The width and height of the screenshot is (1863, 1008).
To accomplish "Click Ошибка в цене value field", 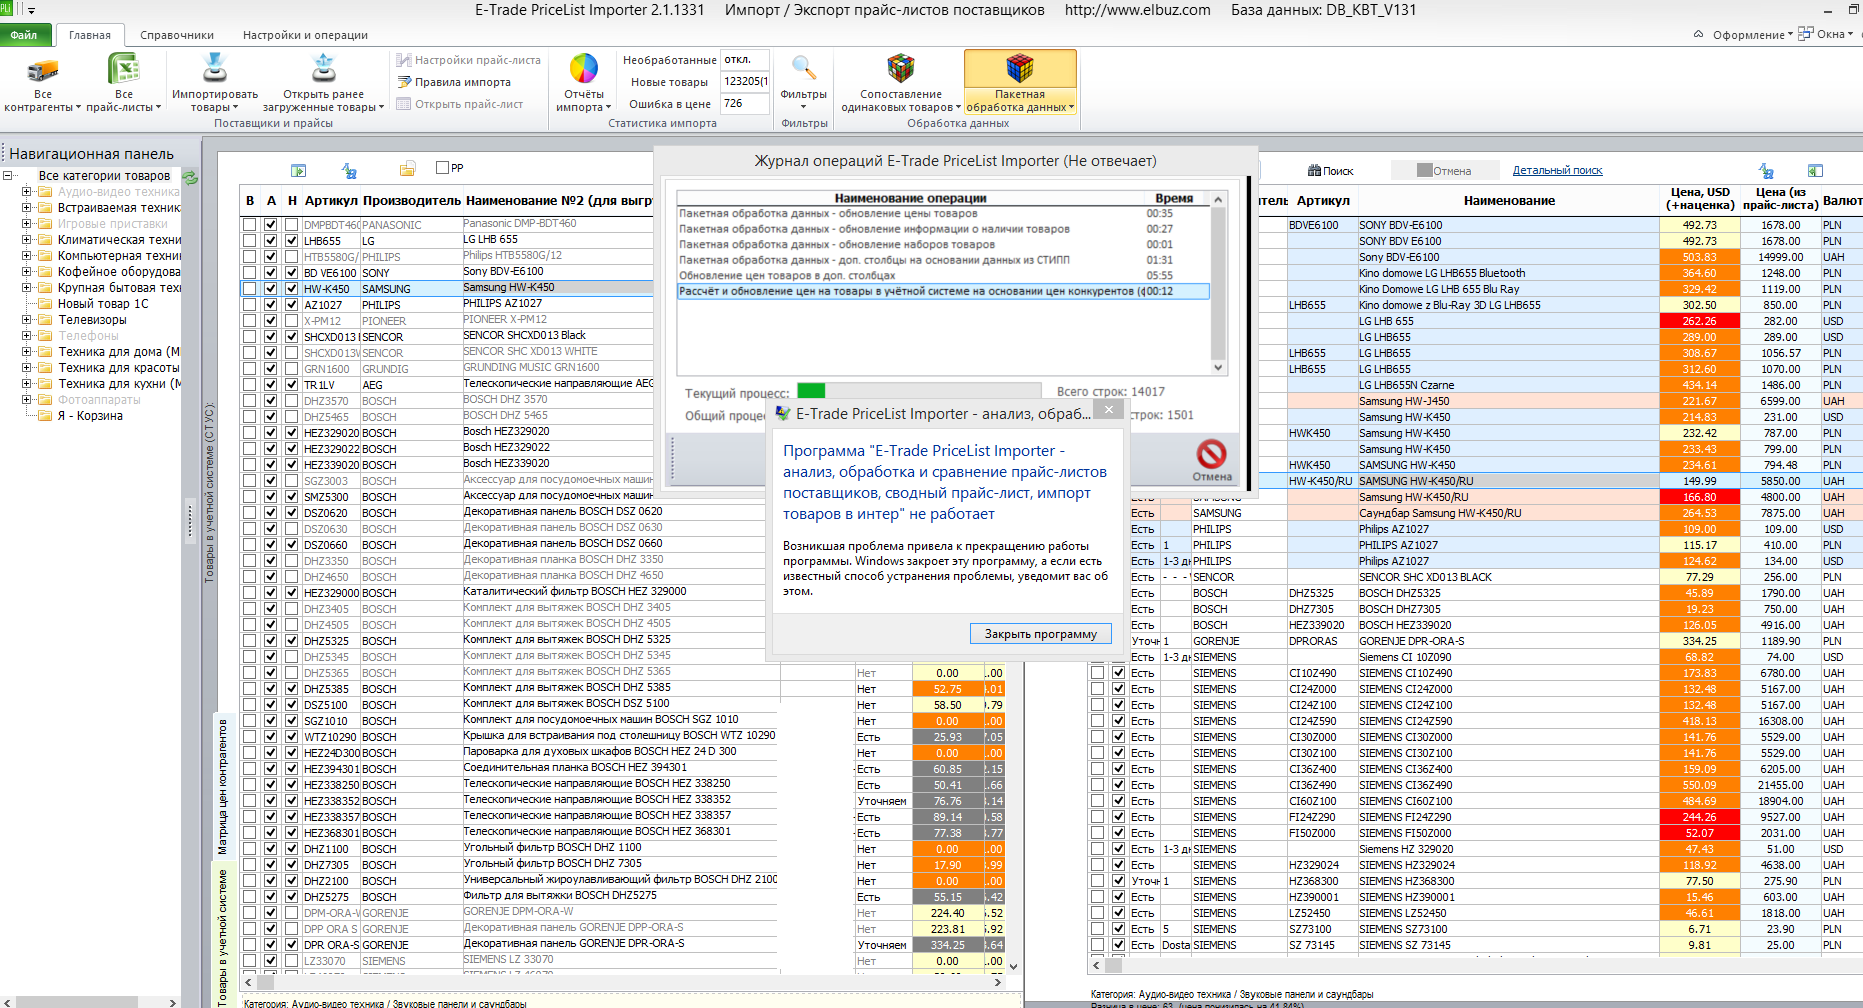I will coord(745,104).
